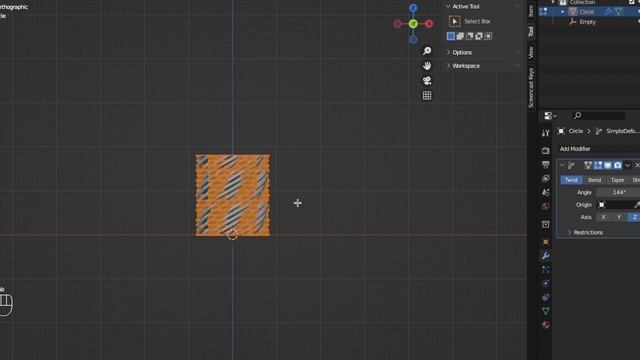640x360 pixels.
Task: Collapse the Active Tool panel
Action: click(x=448, y=7)
